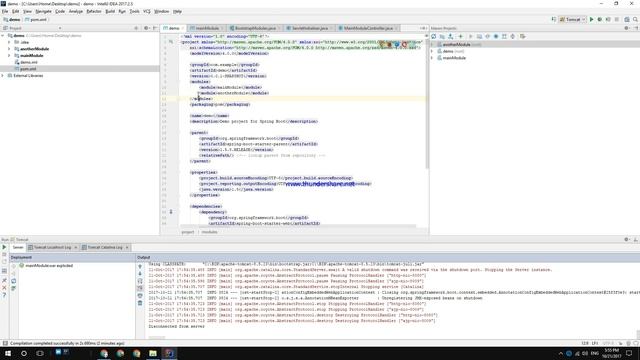Image resolution: width=640 pixels, height=360 pixels.
Task: Open Project panel settings gear
Action: coord(146,28)
